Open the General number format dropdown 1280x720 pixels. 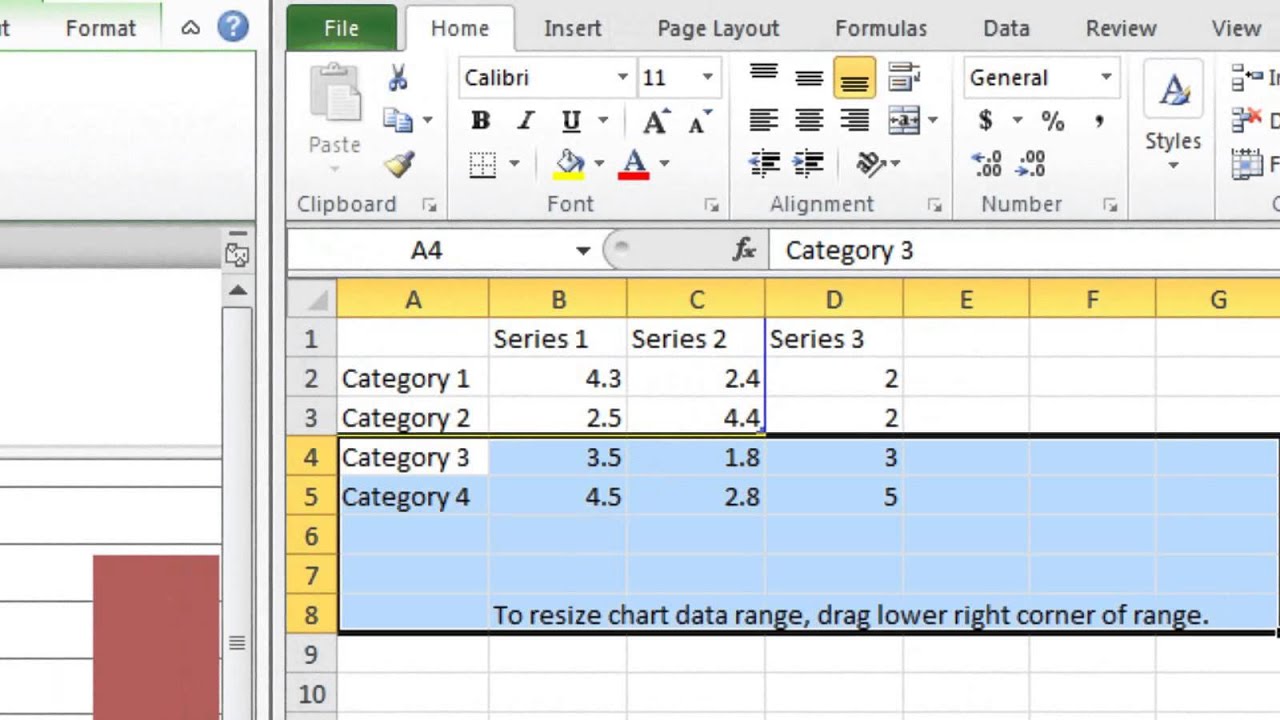1105,78
